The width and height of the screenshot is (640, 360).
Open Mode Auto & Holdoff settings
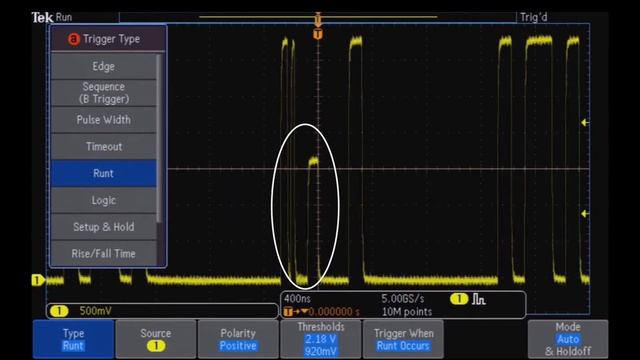point(568,339)
